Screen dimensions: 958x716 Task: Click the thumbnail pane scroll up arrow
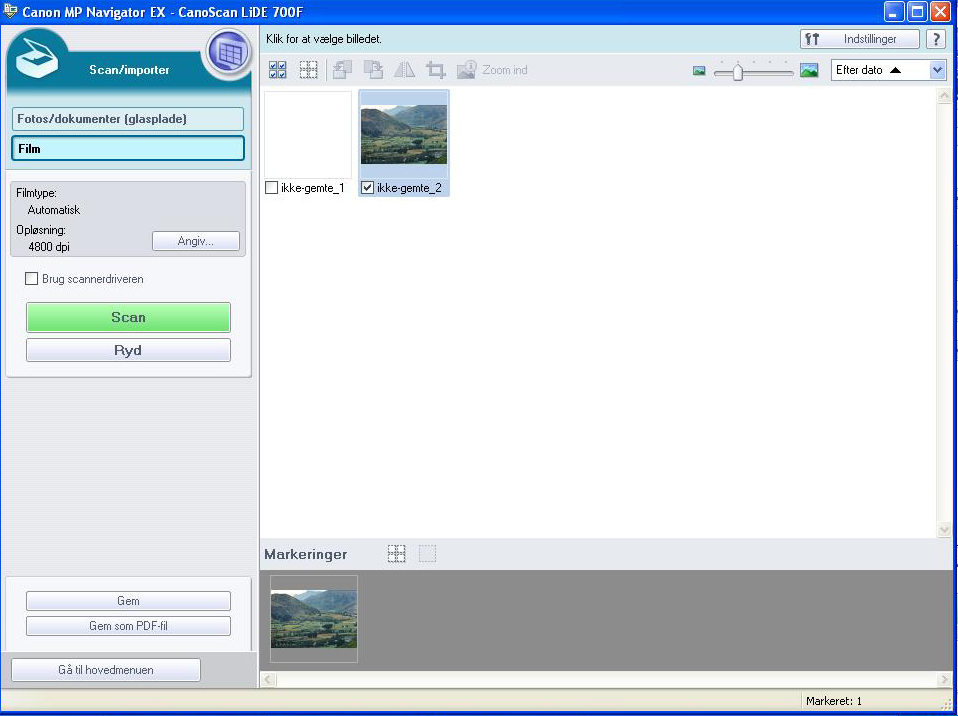point(944,96)
